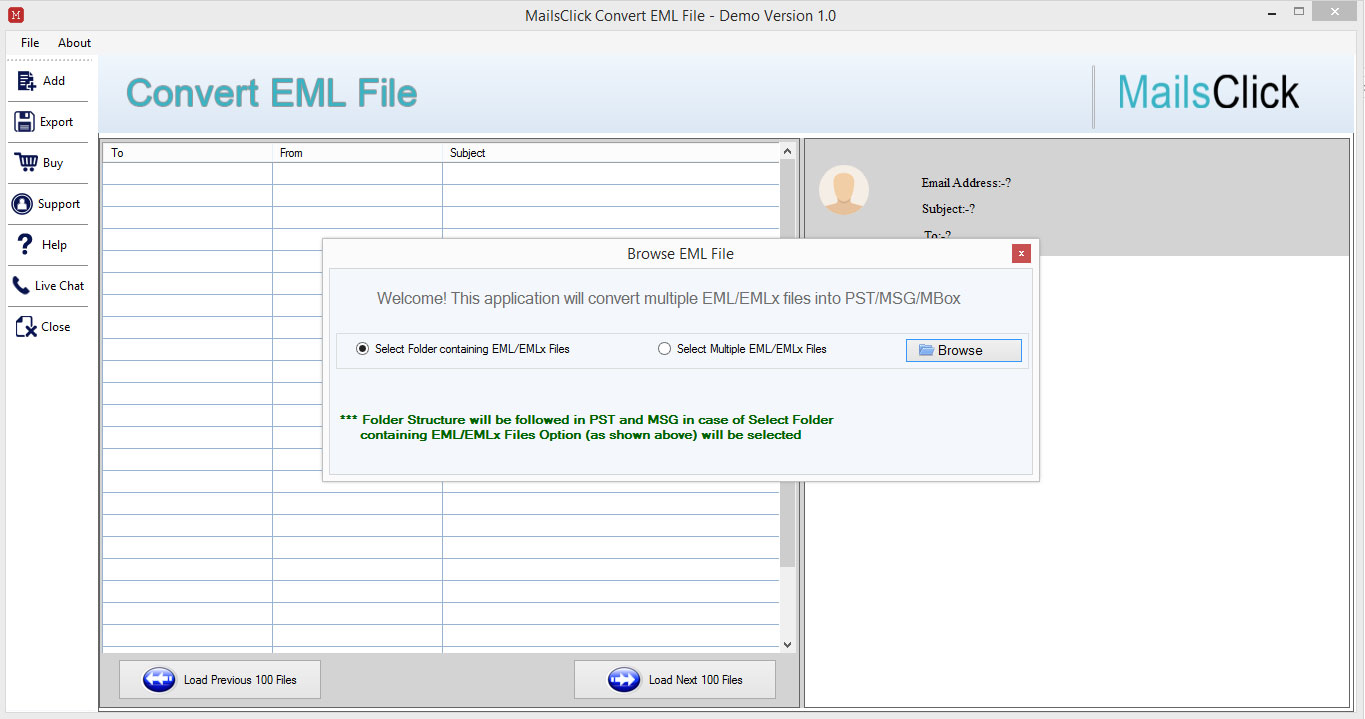This screenshot has width=1365, height=719.
Task: Load Previous 100 Files
Action: coord(220,680)
